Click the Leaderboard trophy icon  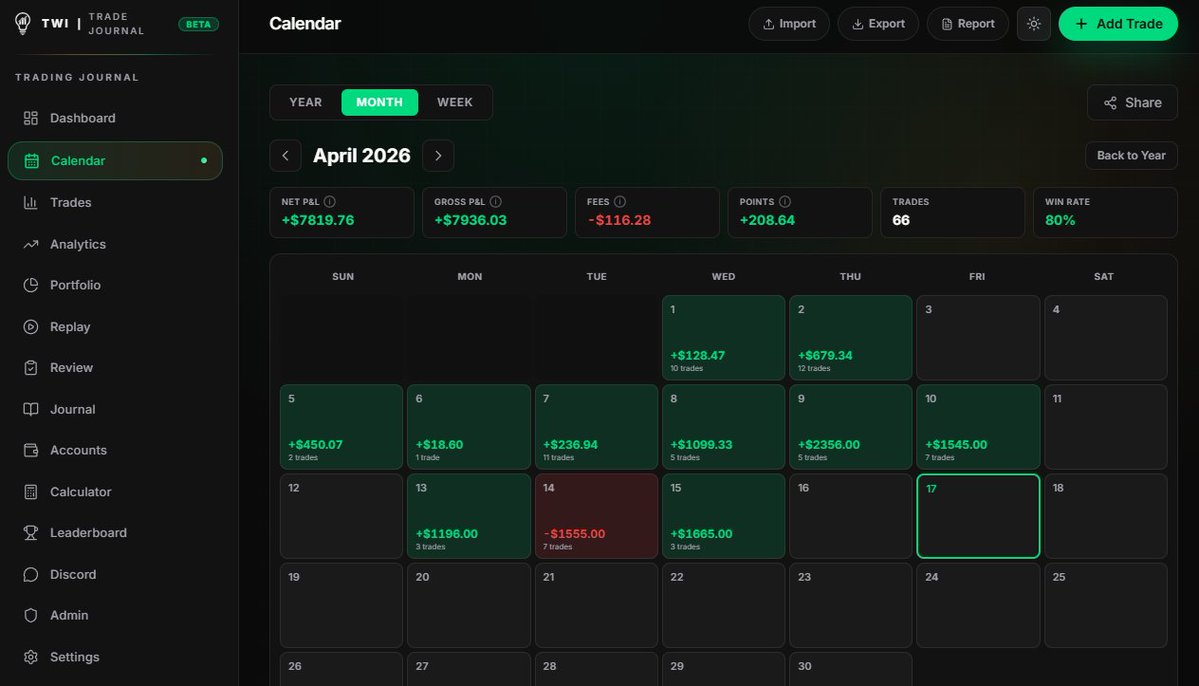(x=31, y=533)
